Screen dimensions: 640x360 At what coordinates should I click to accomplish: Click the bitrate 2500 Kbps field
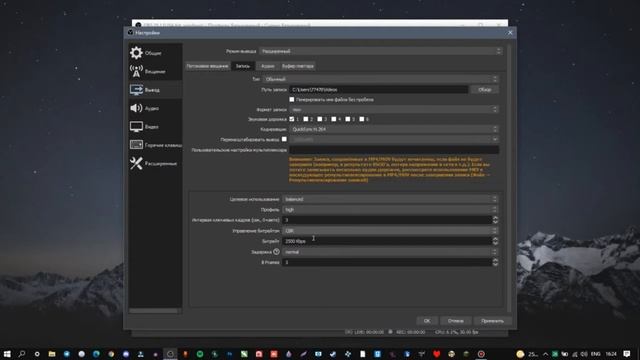pos(387,241)
